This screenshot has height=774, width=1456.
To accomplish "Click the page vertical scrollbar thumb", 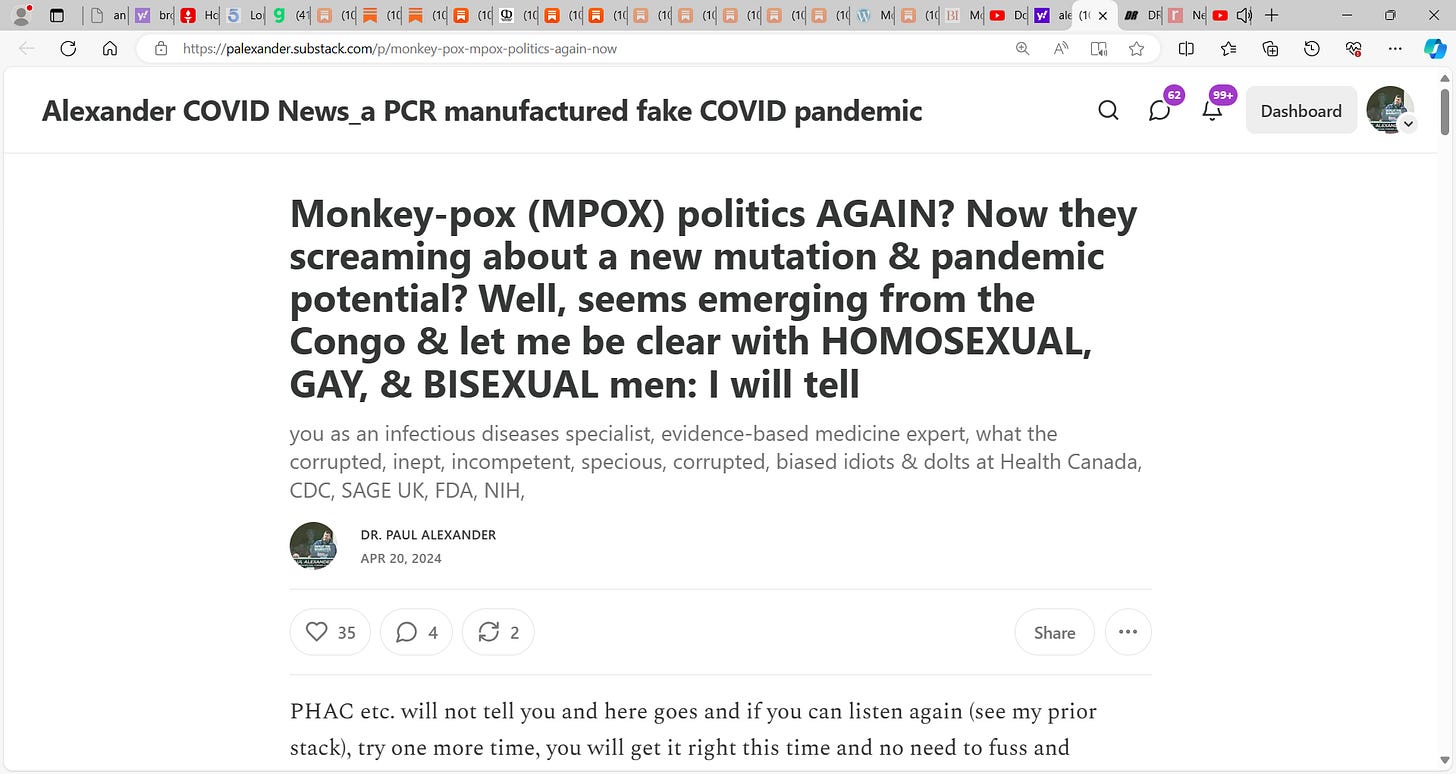I will [x=1445, y=111].
